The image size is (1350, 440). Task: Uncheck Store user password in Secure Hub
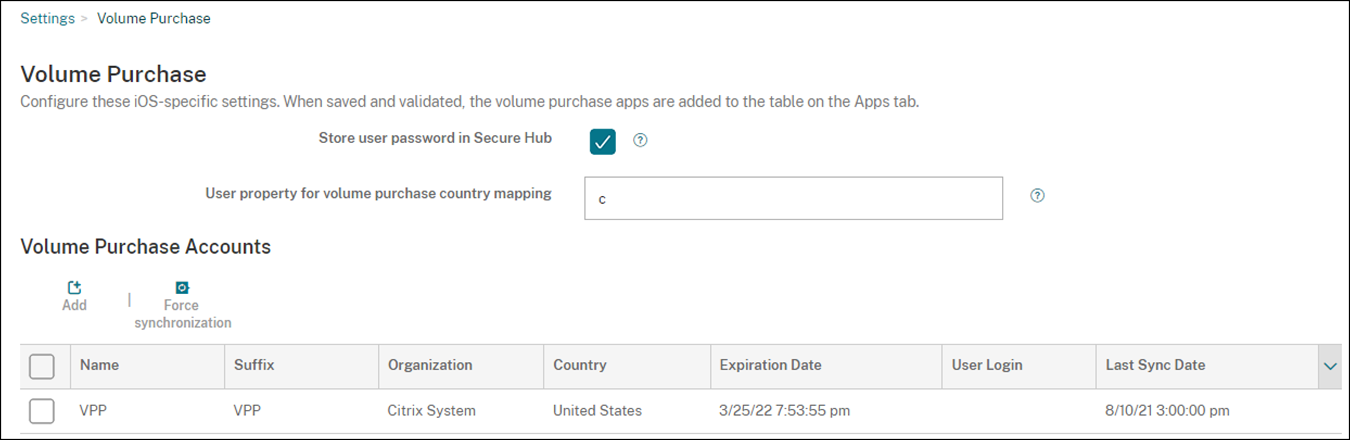tap(602, 141)
